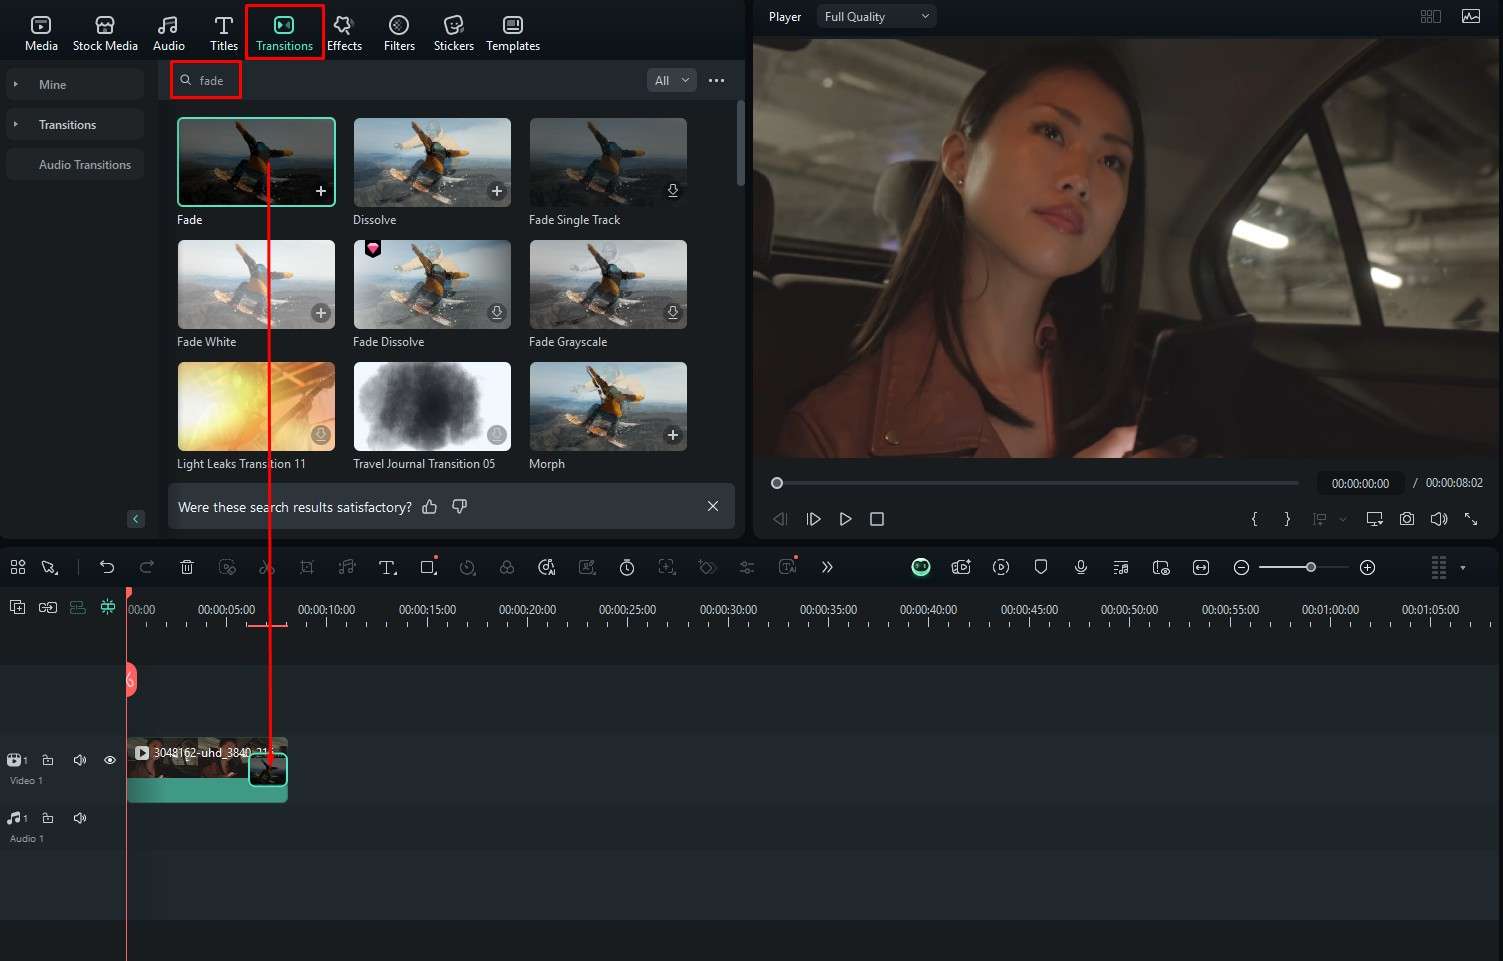Take a snapshot with the camera icon
1503x961 pixels.
[x=1407, y=519]
